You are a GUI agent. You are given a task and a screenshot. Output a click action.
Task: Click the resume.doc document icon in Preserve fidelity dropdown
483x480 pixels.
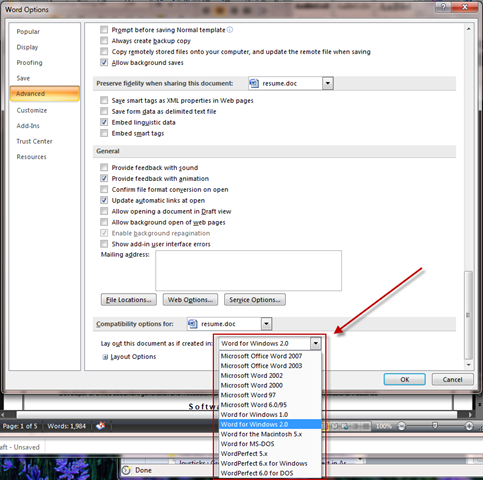click(254, 83)
